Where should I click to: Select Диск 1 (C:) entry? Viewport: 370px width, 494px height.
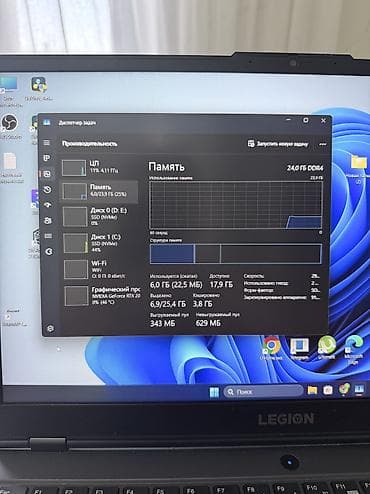click(100, 243)
